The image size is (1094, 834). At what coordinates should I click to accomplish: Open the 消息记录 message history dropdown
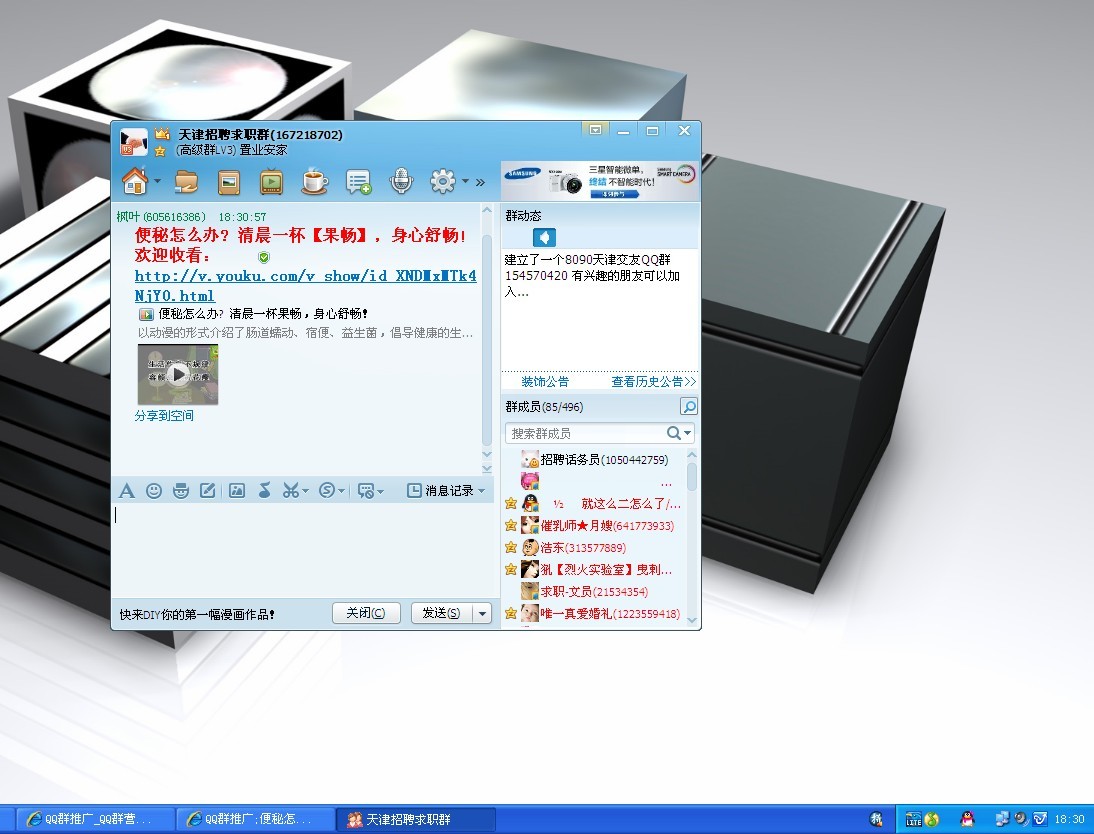(x=447, y=490)
